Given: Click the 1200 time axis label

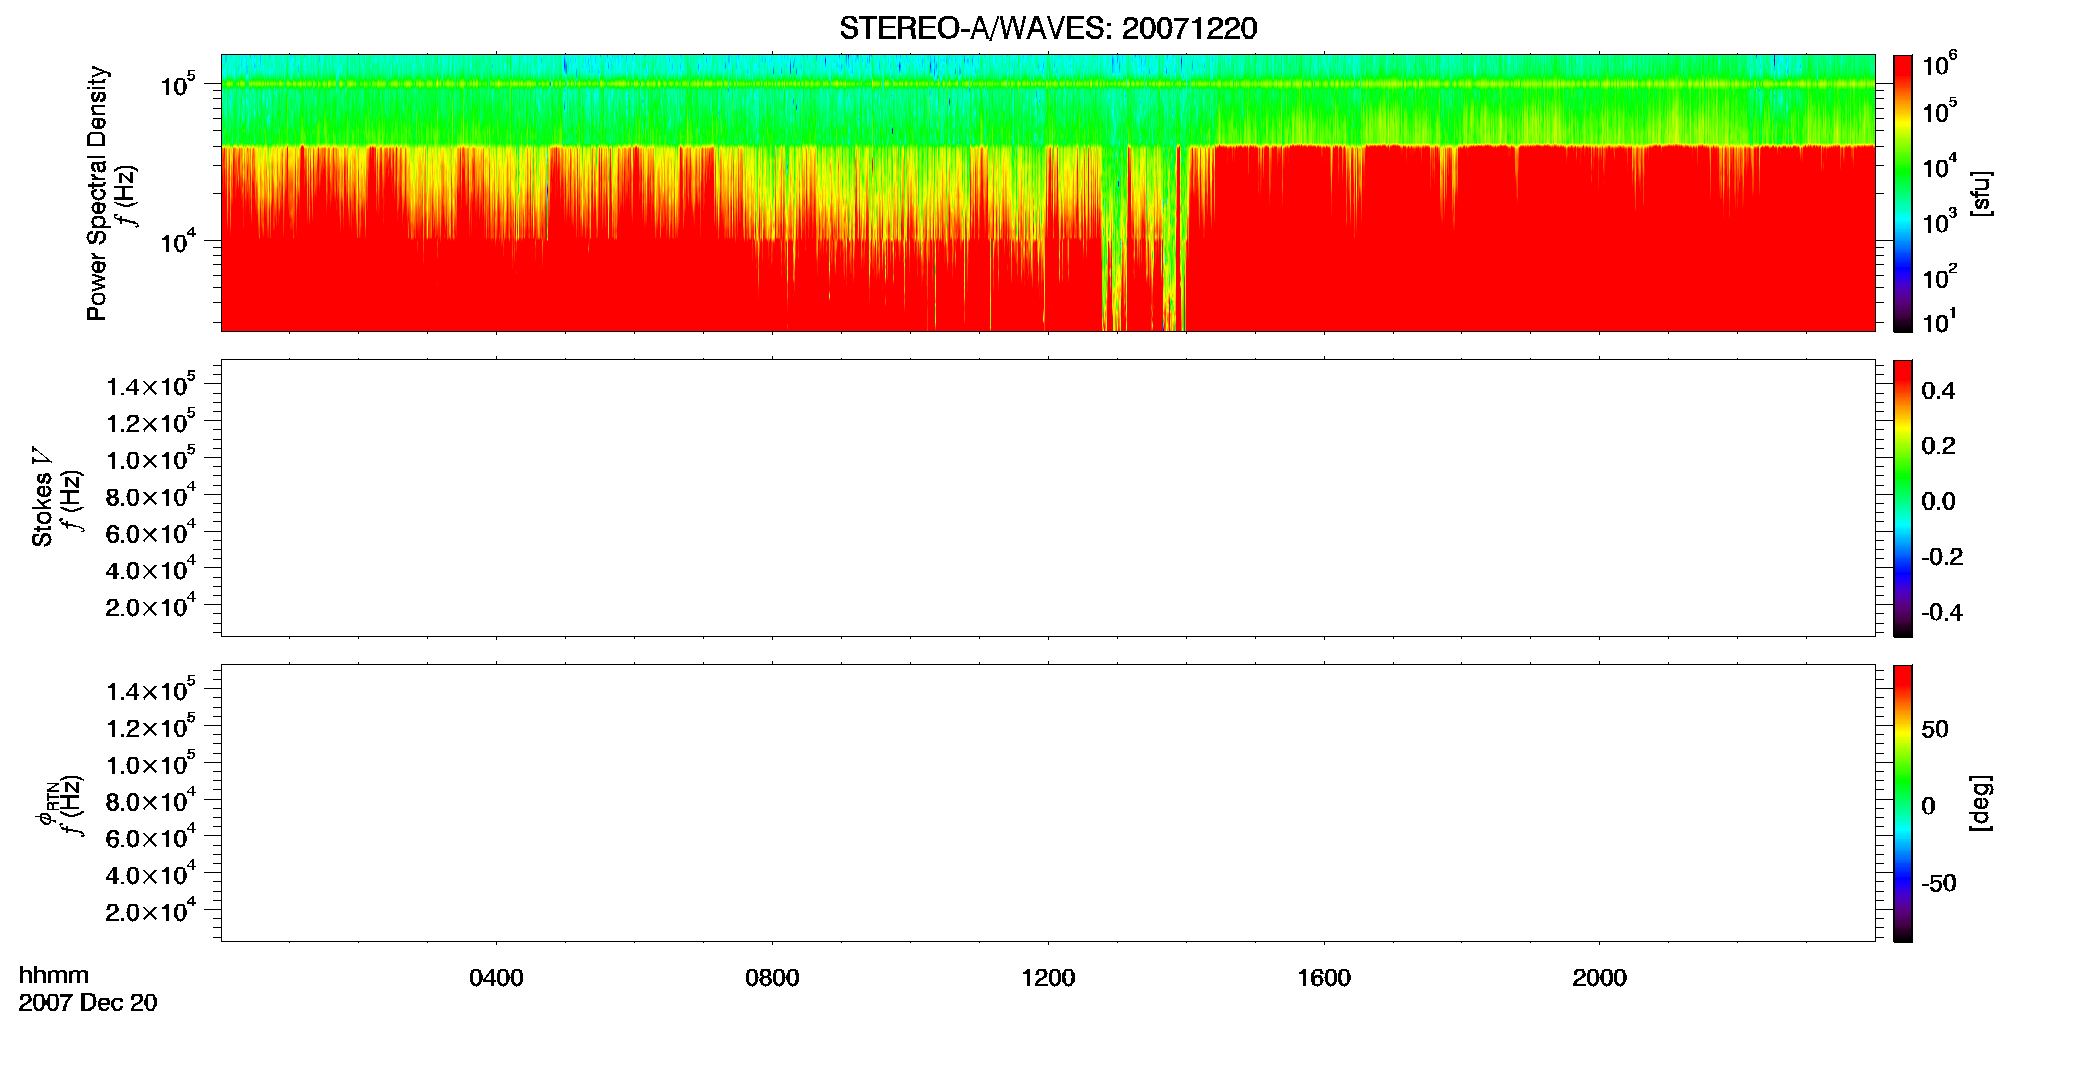Looking at the screenshot, I should pos(1048,978).
